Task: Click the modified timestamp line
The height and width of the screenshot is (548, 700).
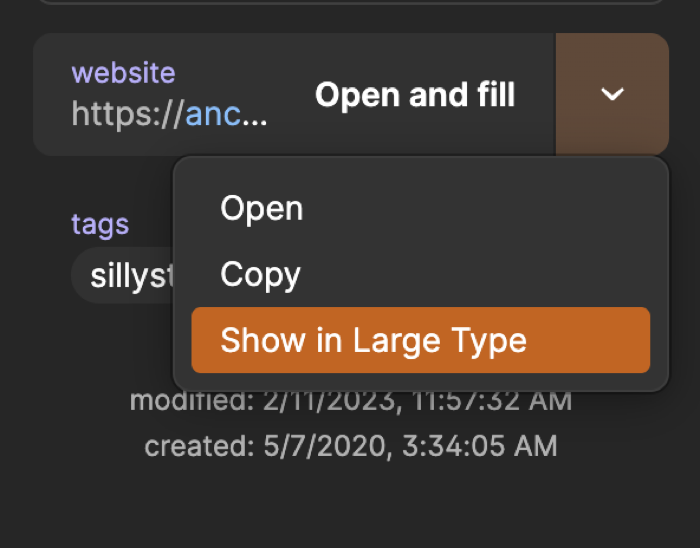Action: 350,403
